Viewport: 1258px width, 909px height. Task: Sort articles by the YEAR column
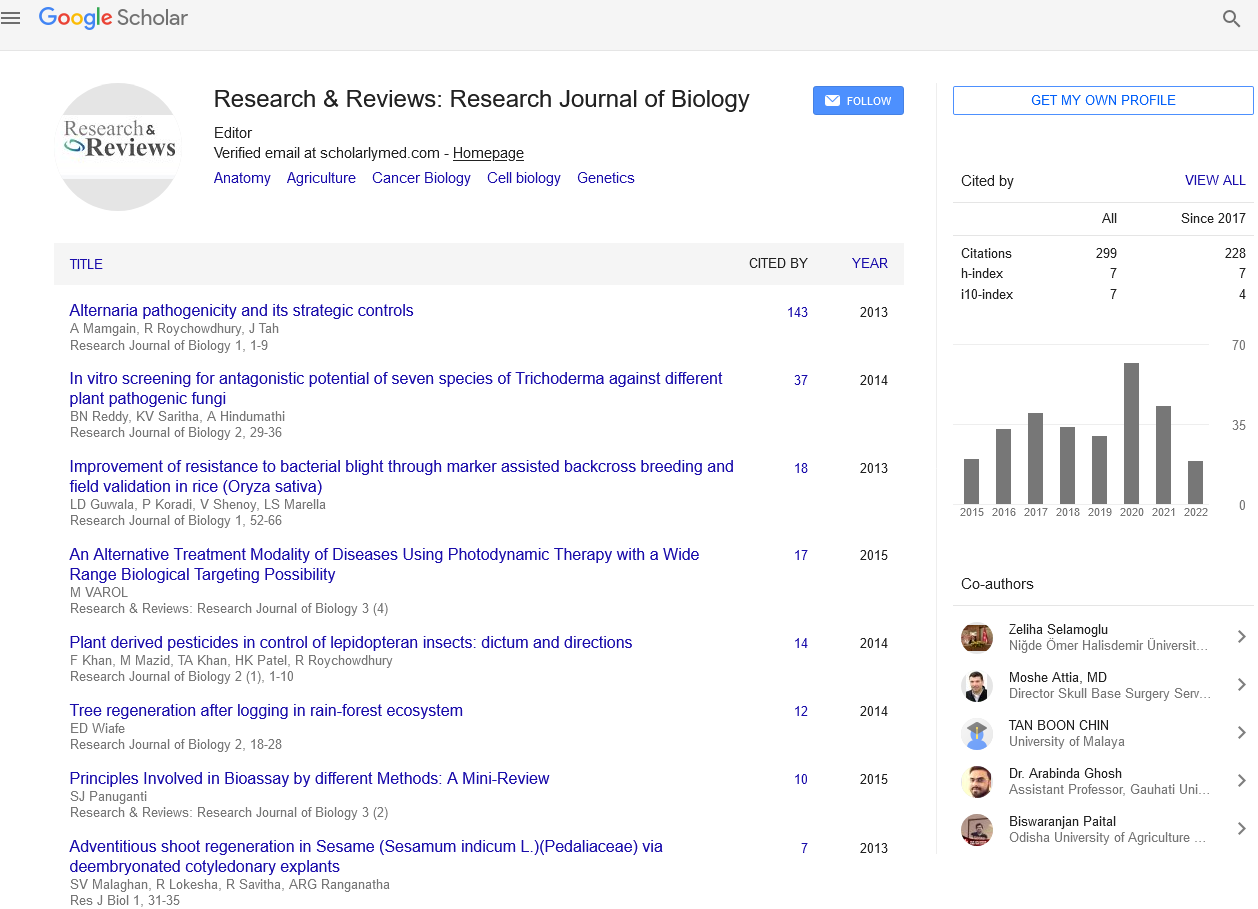click(869, 264)
